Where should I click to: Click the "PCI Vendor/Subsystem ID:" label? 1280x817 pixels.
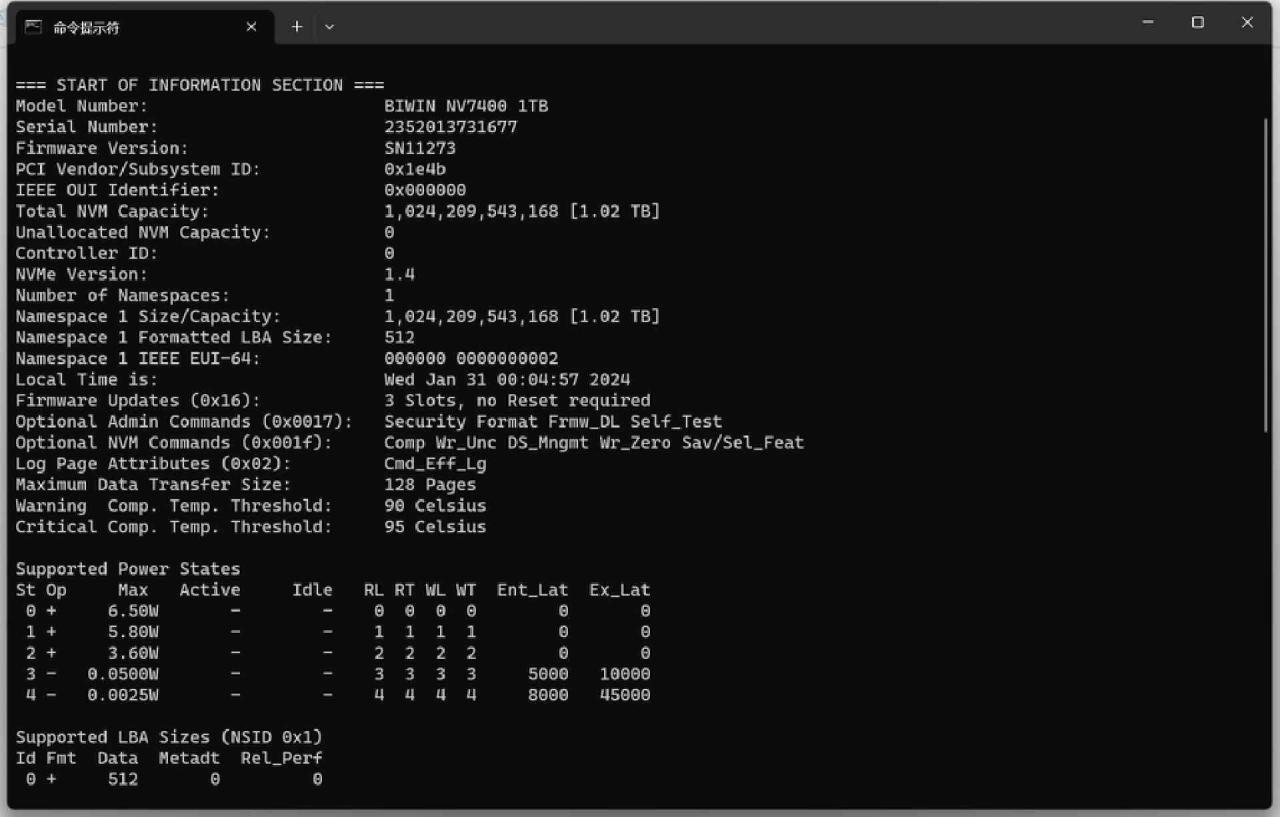coord(138,169)
